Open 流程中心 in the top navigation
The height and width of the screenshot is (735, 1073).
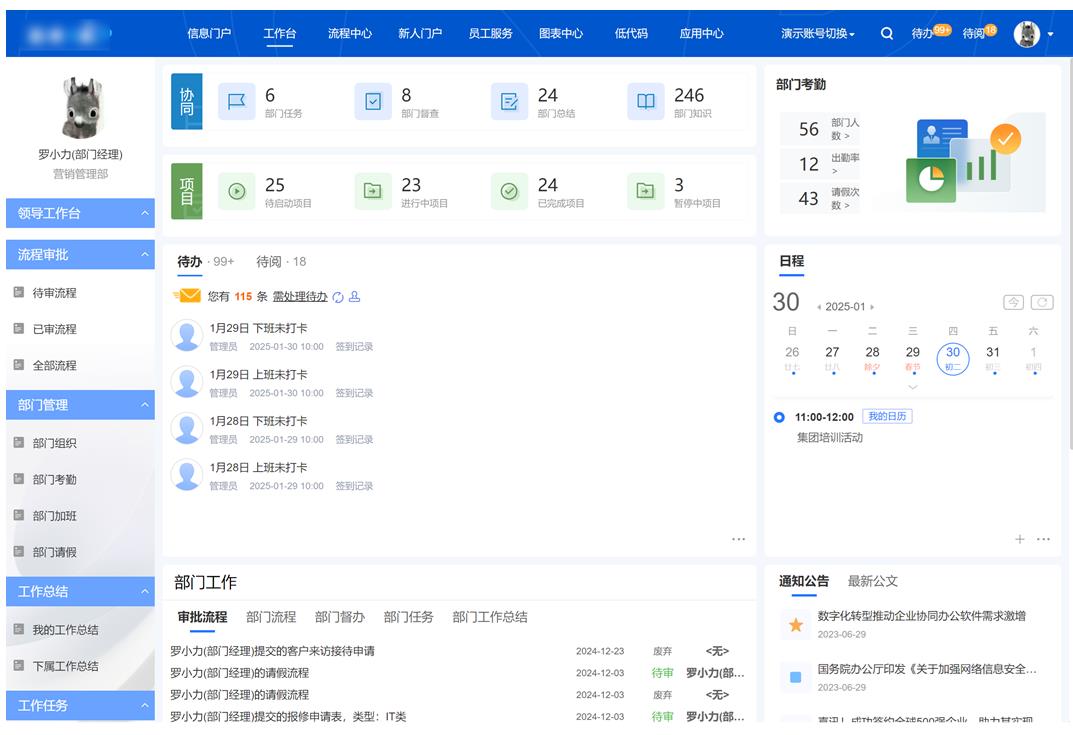[x=350, y=34]
